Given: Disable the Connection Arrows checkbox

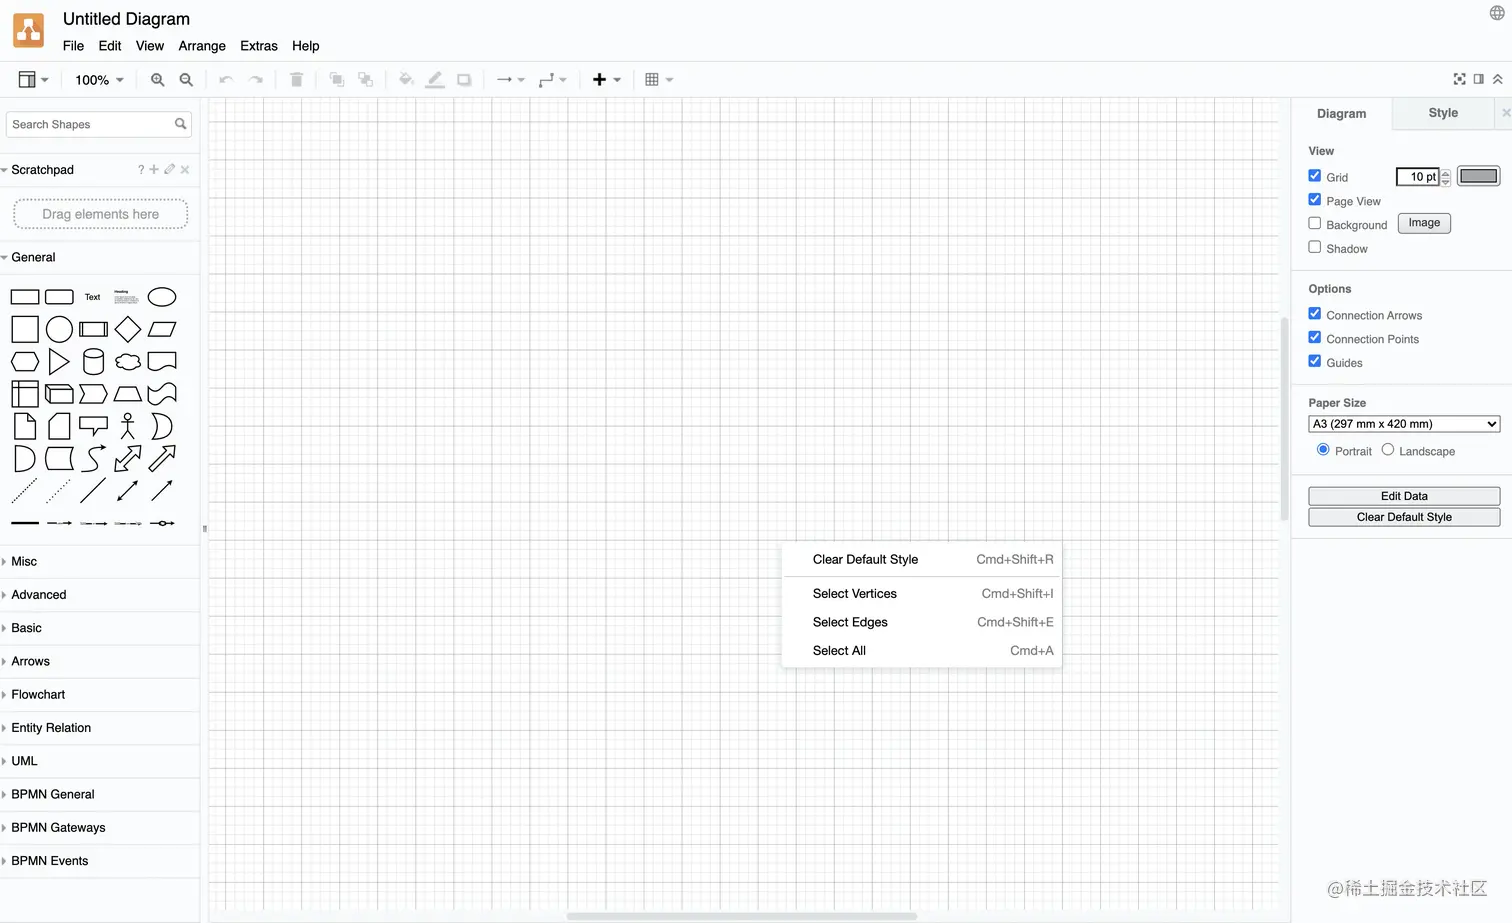Looking at the screenshot, I should tap(1315, 314).
